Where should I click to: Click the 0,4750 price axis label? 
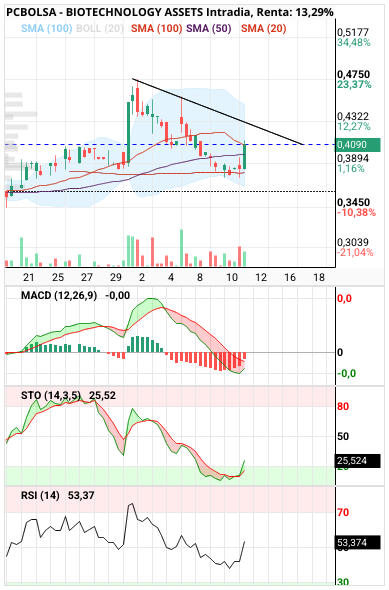tap(353, 74)
